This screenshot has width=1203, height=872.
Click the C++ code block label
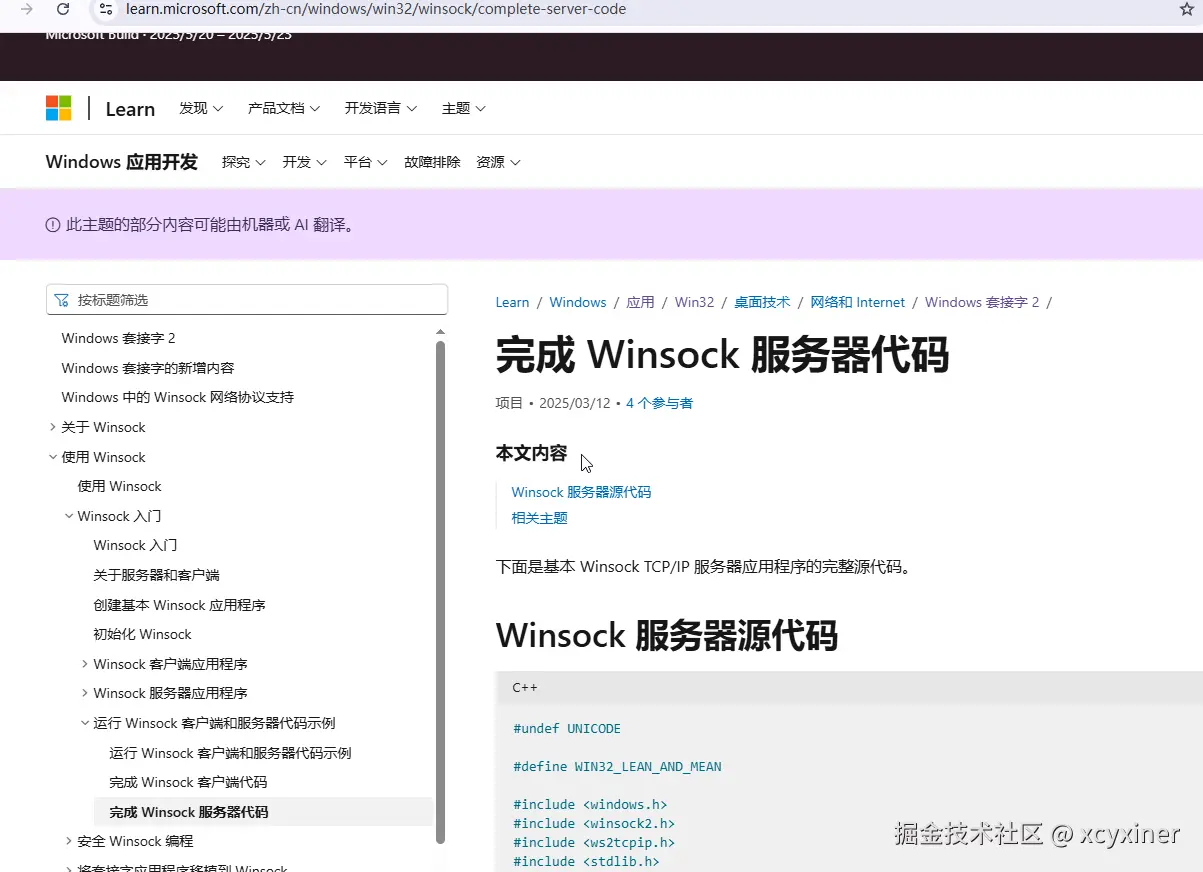pos(525,688)
